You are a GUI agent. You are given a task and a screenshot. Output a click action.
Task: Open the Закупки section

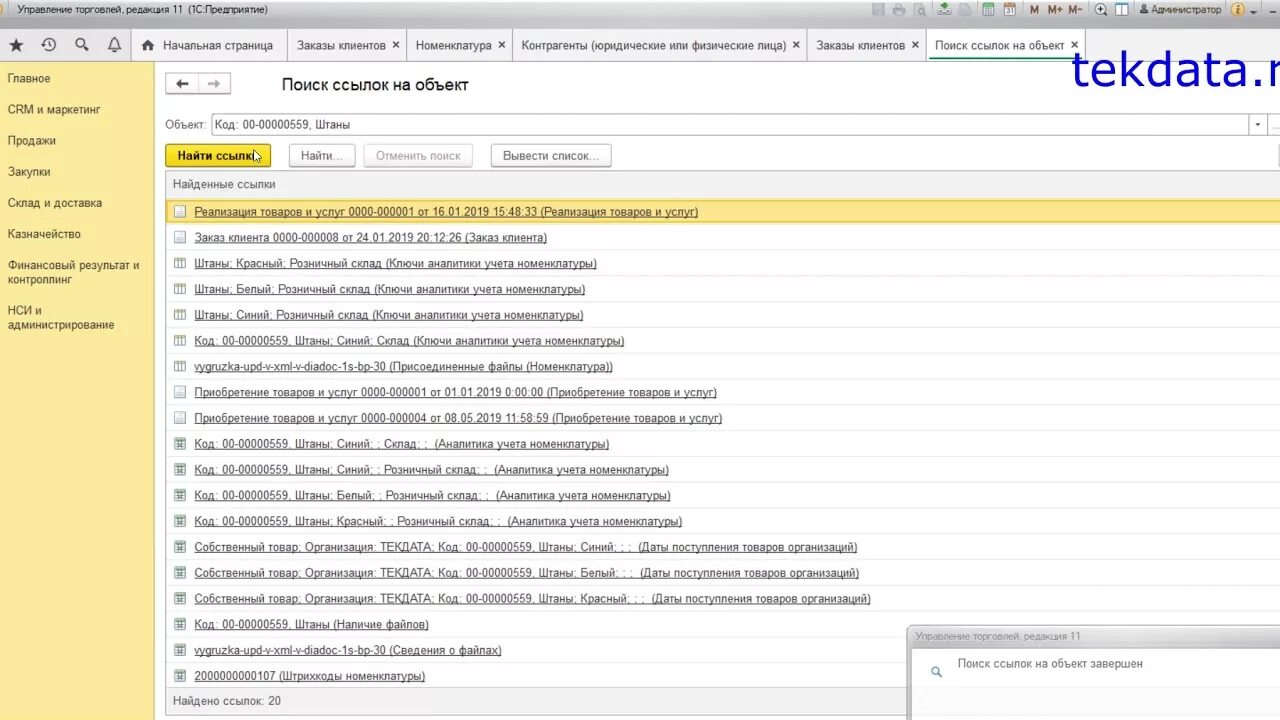click(x=29, y=171)
